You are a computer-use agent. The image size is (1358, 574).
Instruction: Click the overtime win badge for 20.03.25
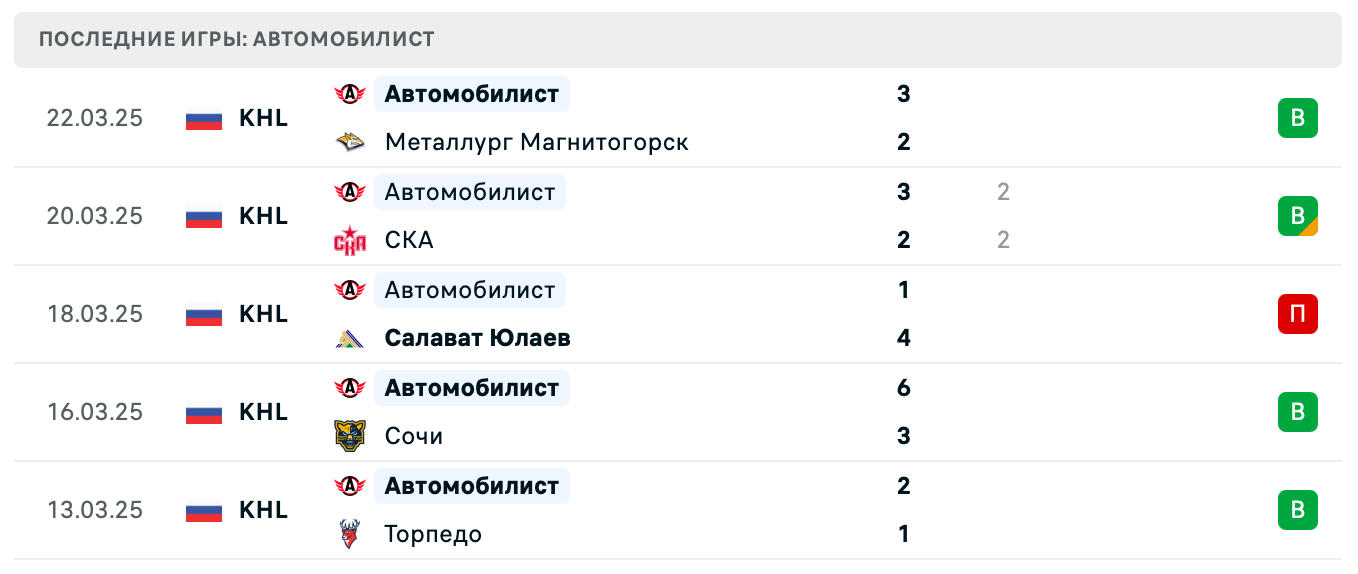click(x=1297, y=216)
